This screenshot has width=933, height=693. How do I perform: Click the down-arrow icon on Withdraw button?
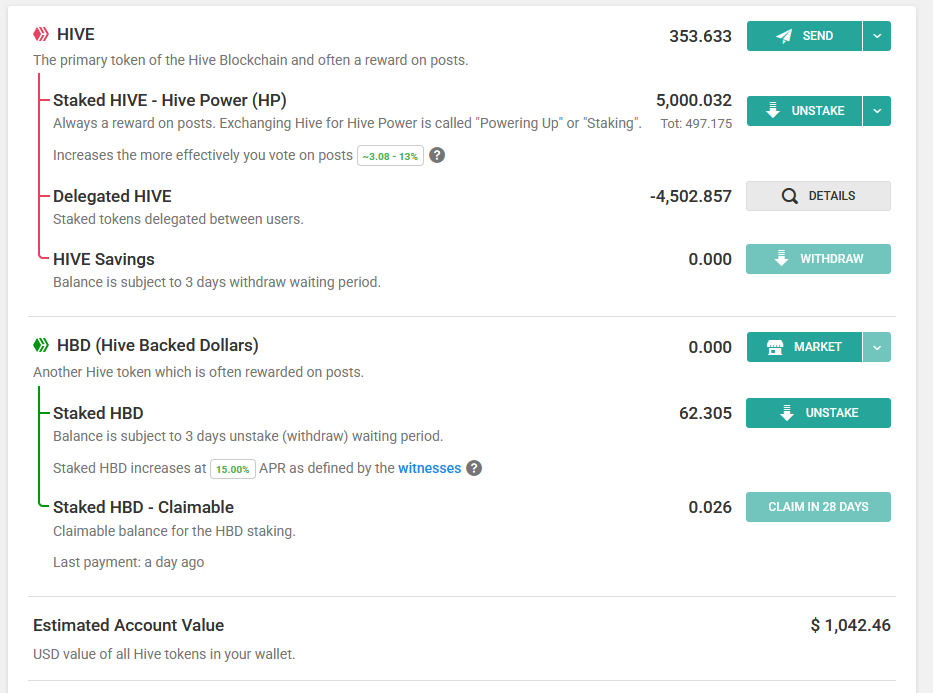tap(782, 259)
